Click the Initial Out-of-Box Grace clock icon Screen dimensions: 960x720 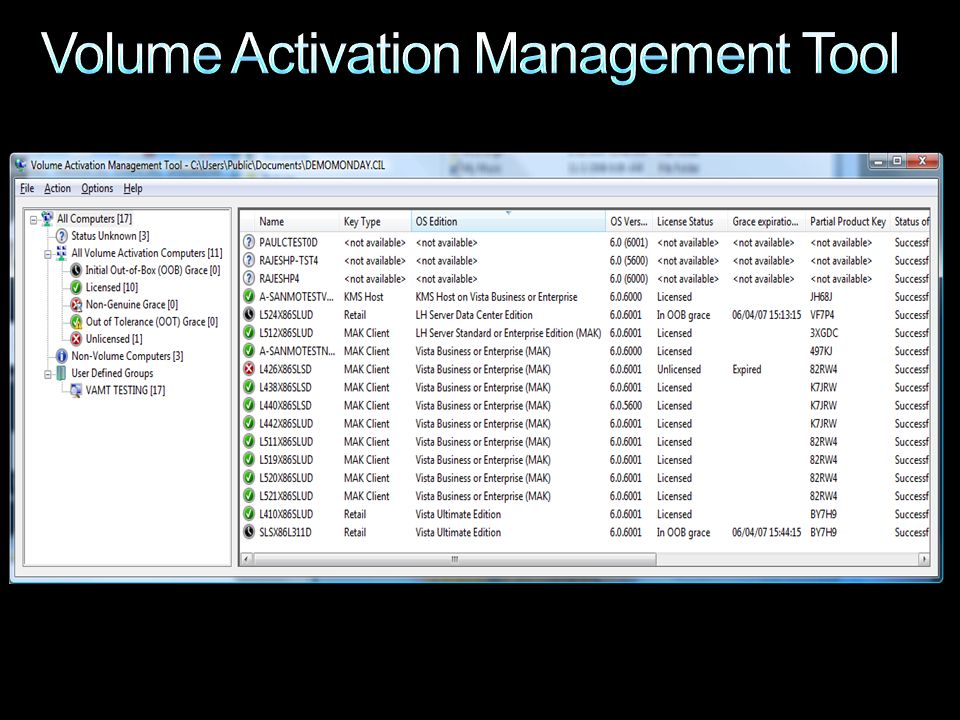coord(76,270)
